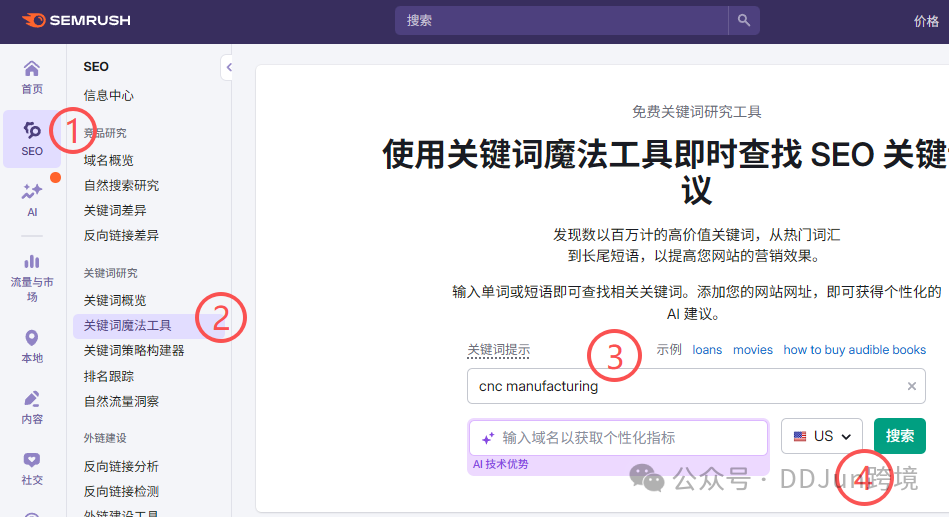Open the 社交 social section in sidebar
Image resolution: width=949 pixels, height=517 pixels.
point(32,469)
